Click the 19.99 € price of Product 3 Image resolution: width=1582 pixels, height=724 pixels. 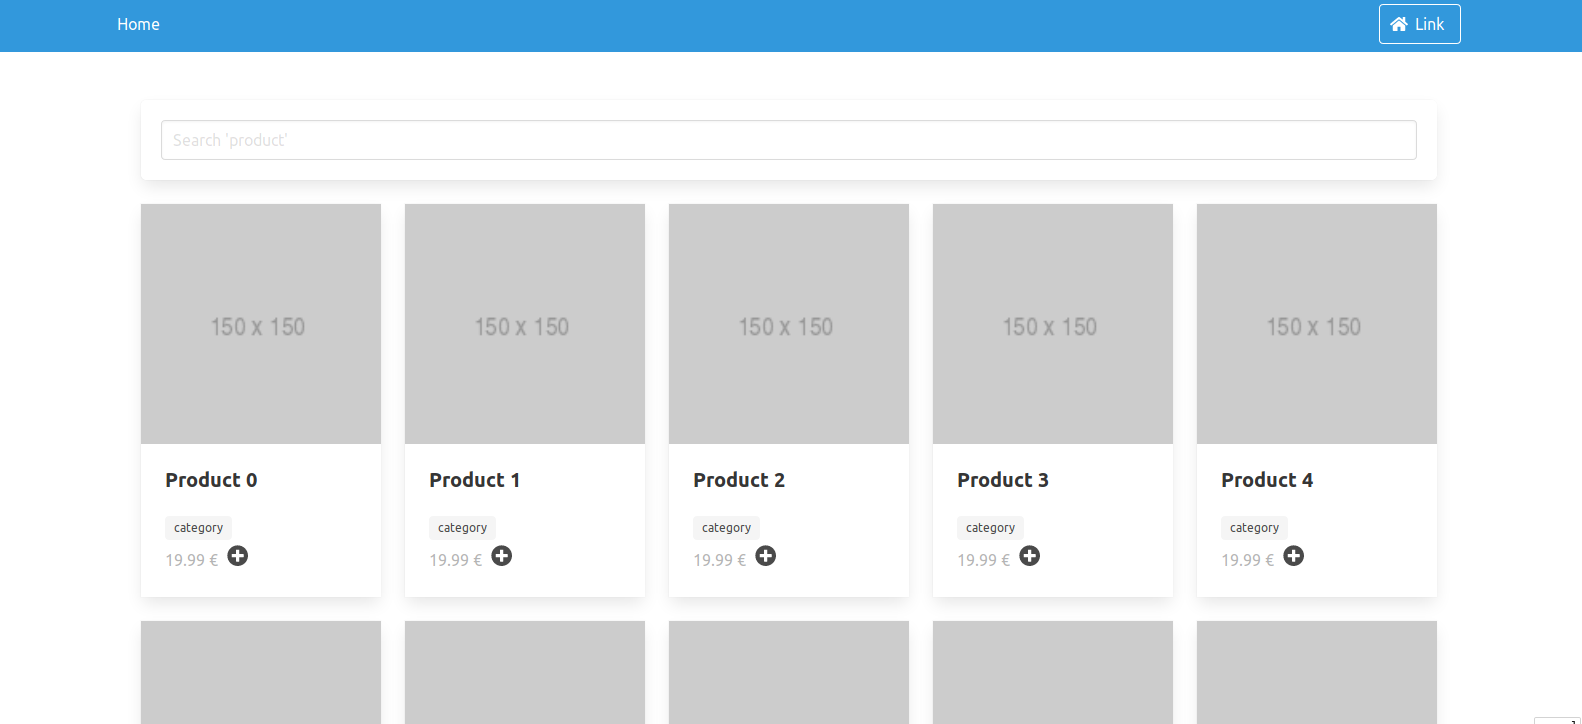point(984,560)
